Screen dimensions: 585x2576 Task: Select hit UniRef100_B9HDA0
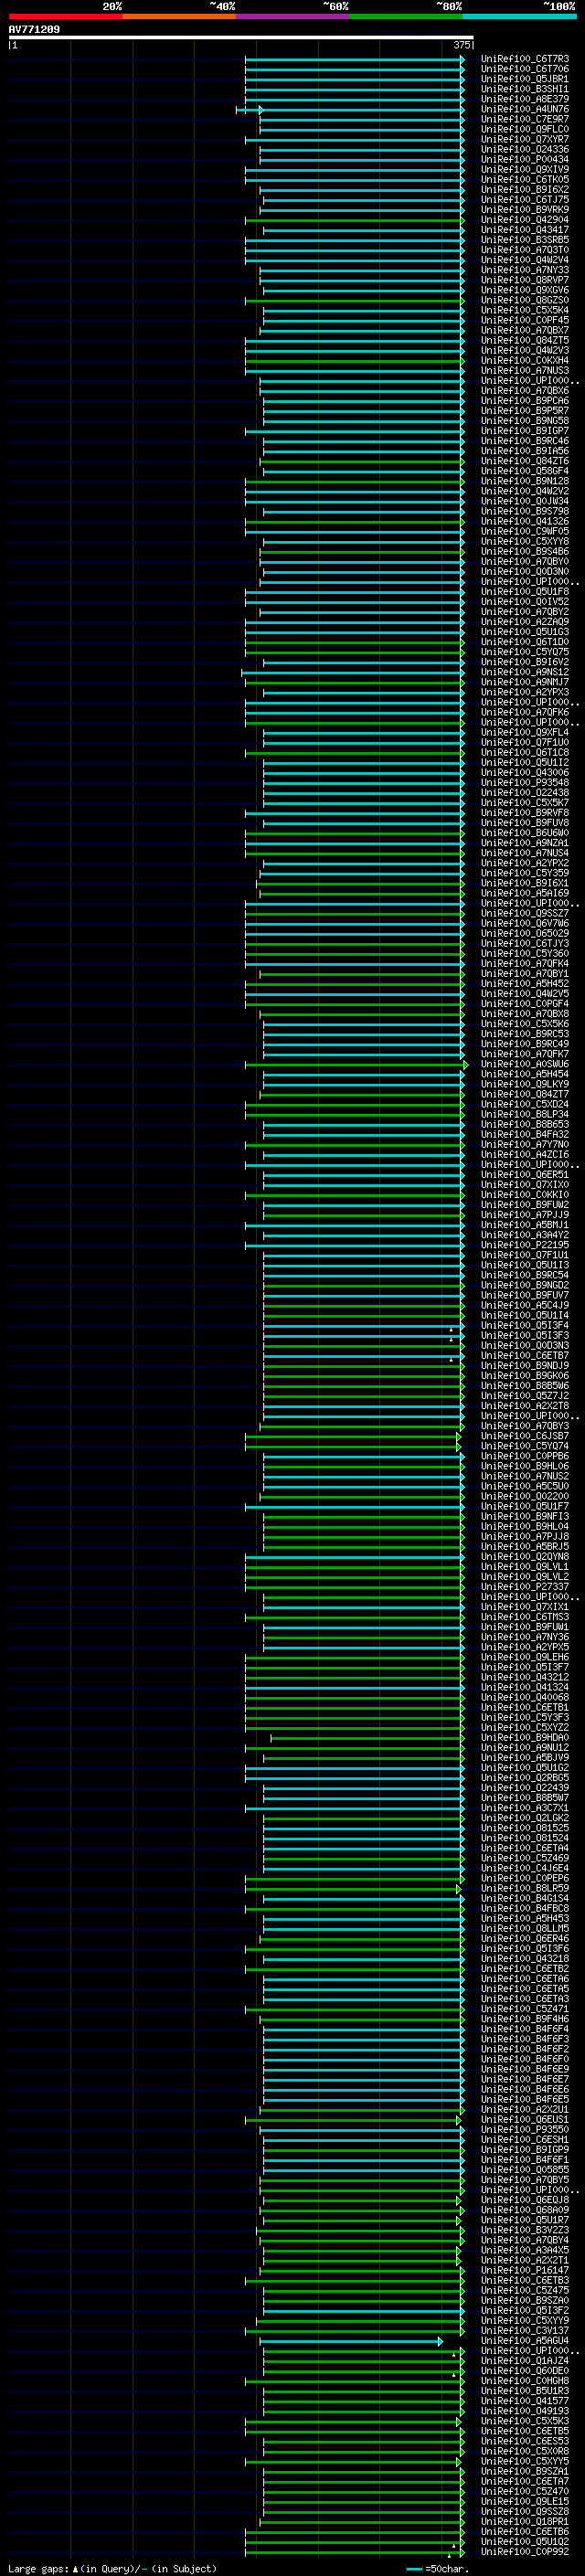point(524,1737)
